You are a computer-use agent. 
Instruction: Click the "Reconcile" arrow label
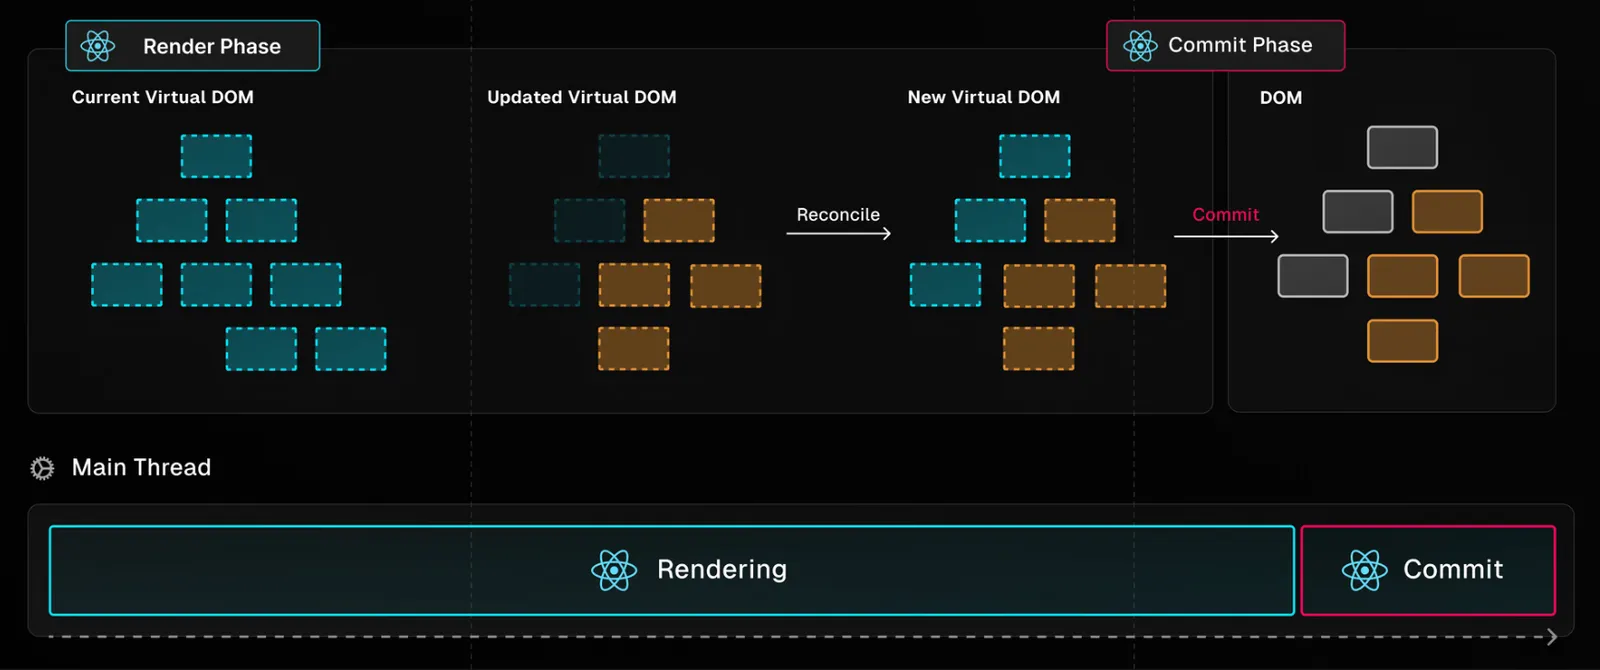pyautogui.click(x=838, y=215)
